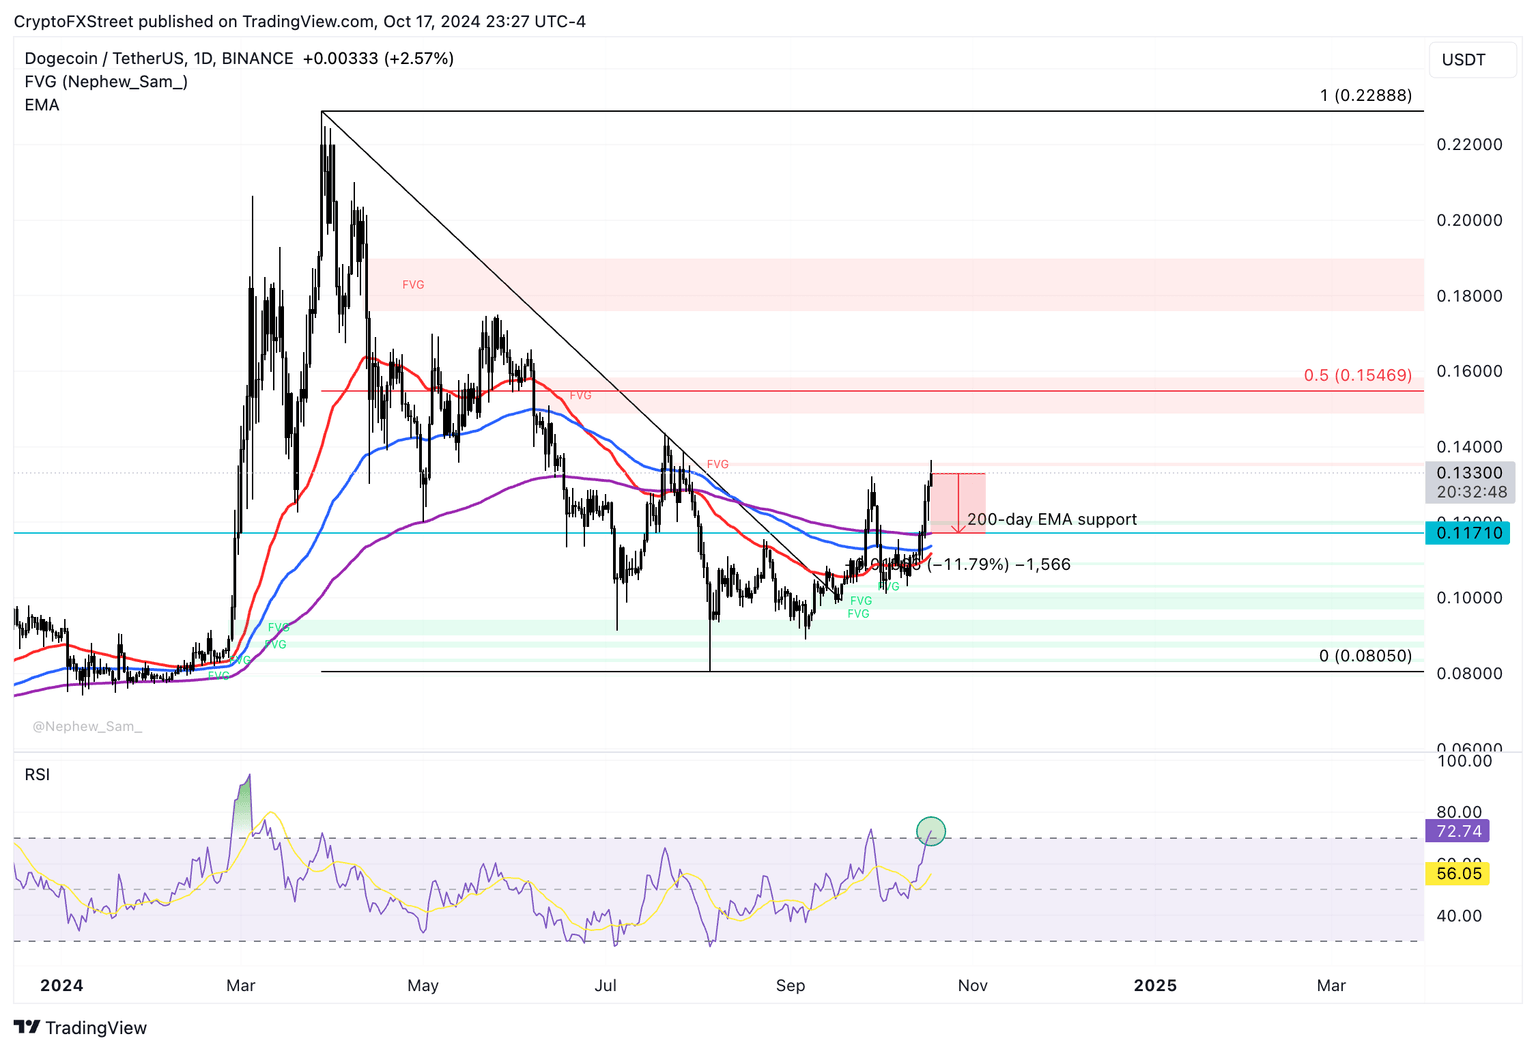
Task: Click the @Nephew_Sam_ watermark text
Action: 87,727
